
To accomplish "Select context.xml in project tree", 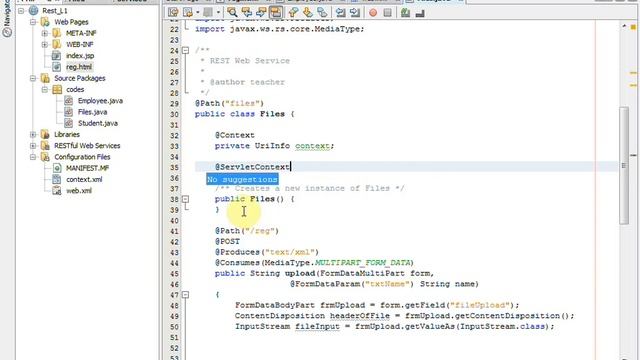I will click(x=84, y=179).
